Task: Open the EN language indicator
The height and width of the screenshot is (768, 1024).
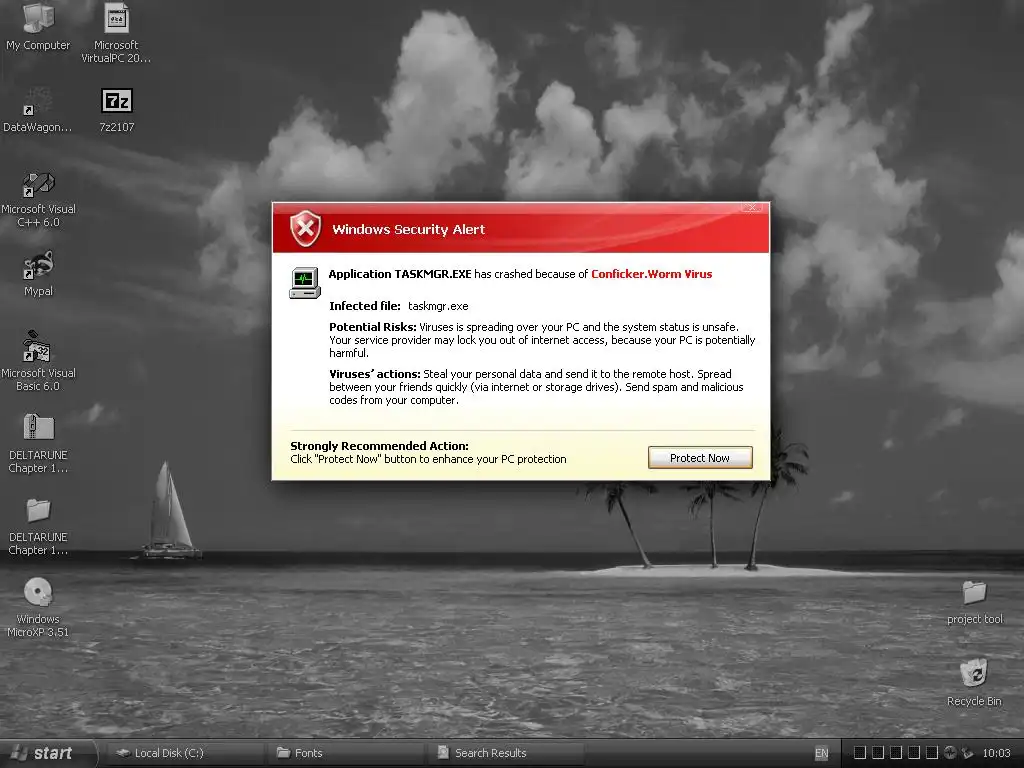Action: pyautogui.click(x=822, y=753)
